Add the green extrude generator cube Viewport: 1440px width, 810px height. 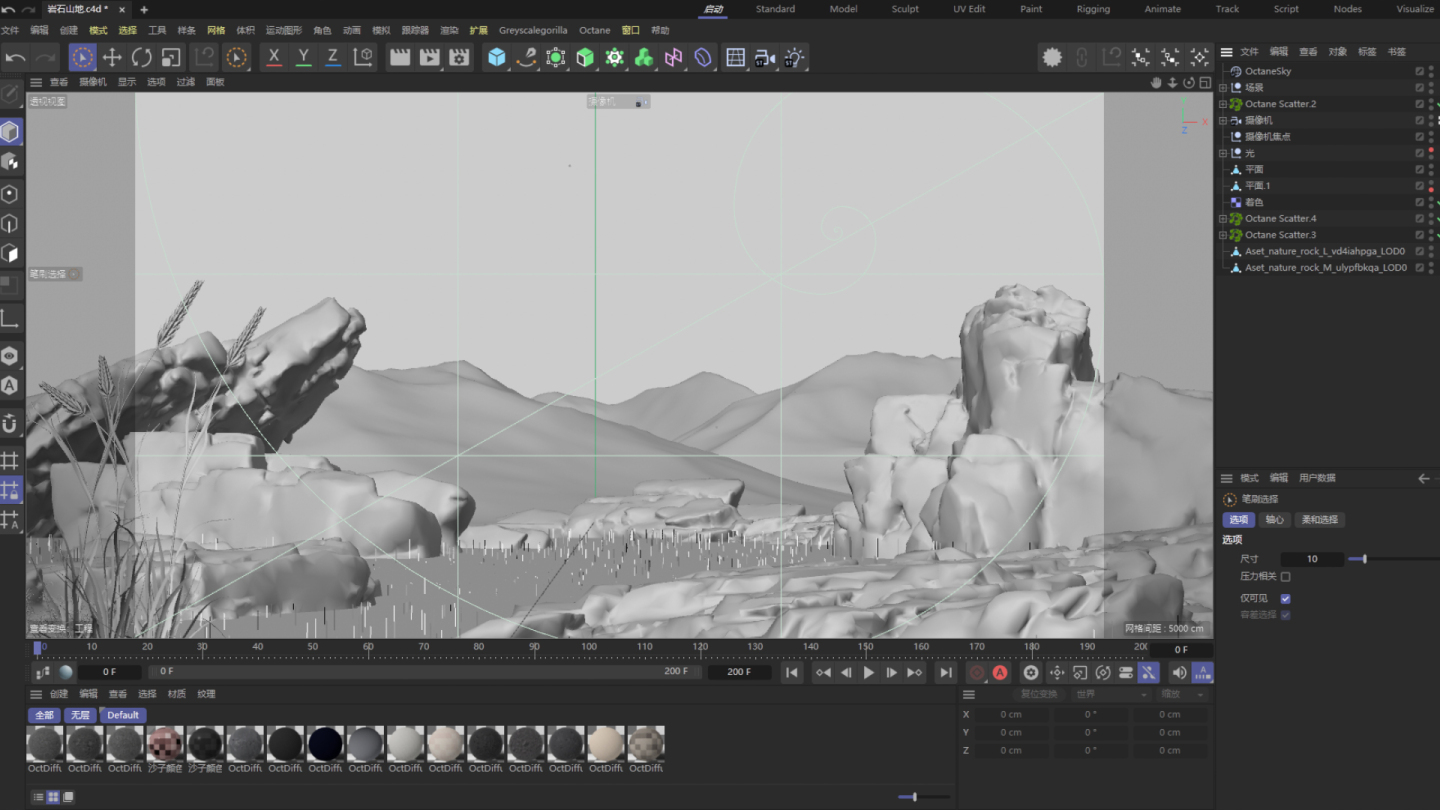(x=585, y=57)
